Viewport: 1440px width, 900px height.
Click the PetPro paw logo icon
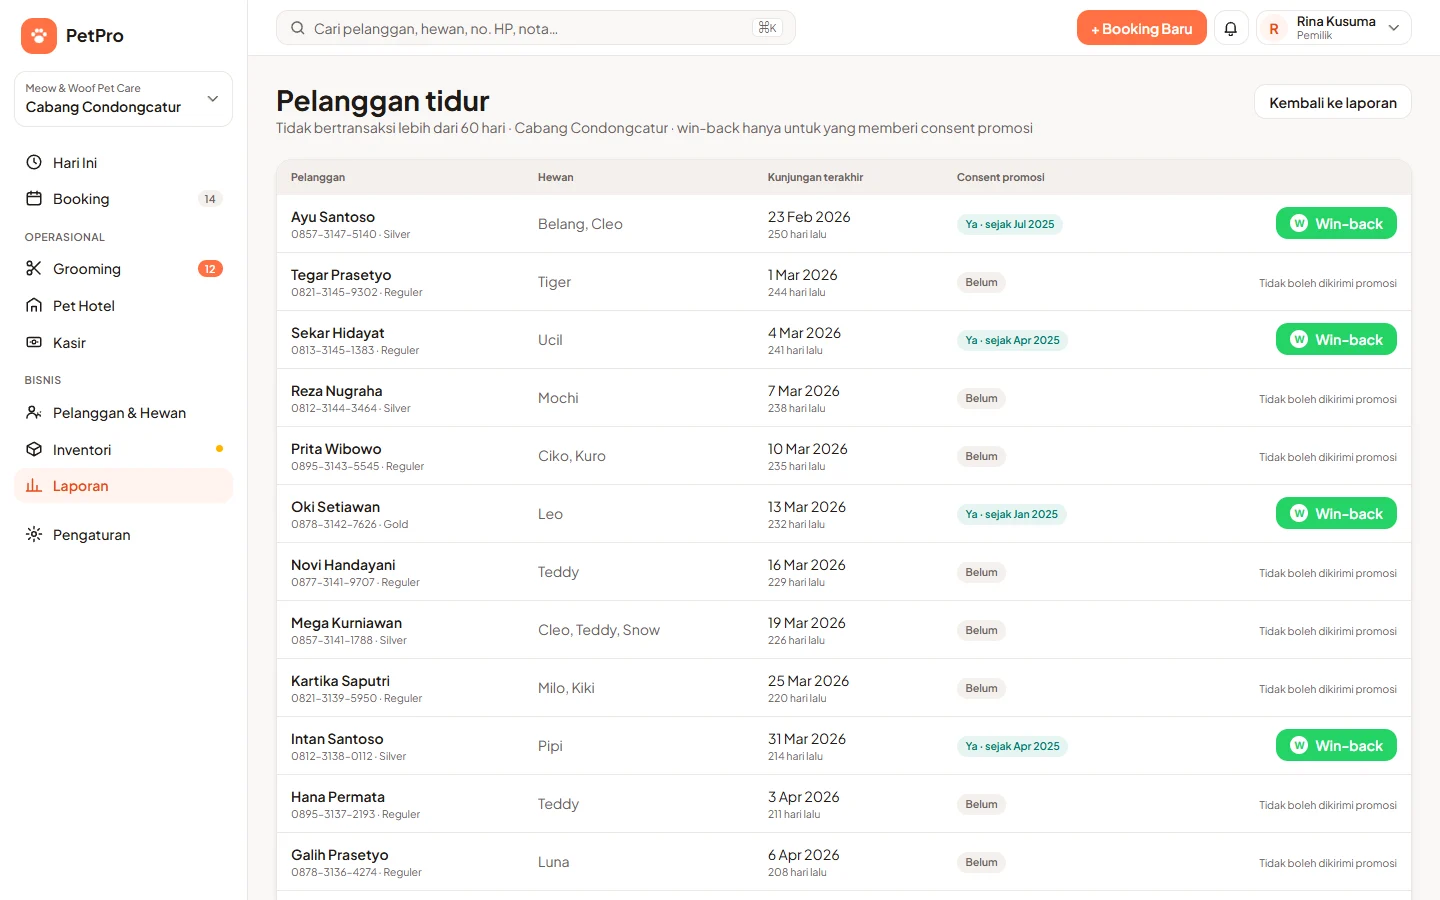click(39, 36)
